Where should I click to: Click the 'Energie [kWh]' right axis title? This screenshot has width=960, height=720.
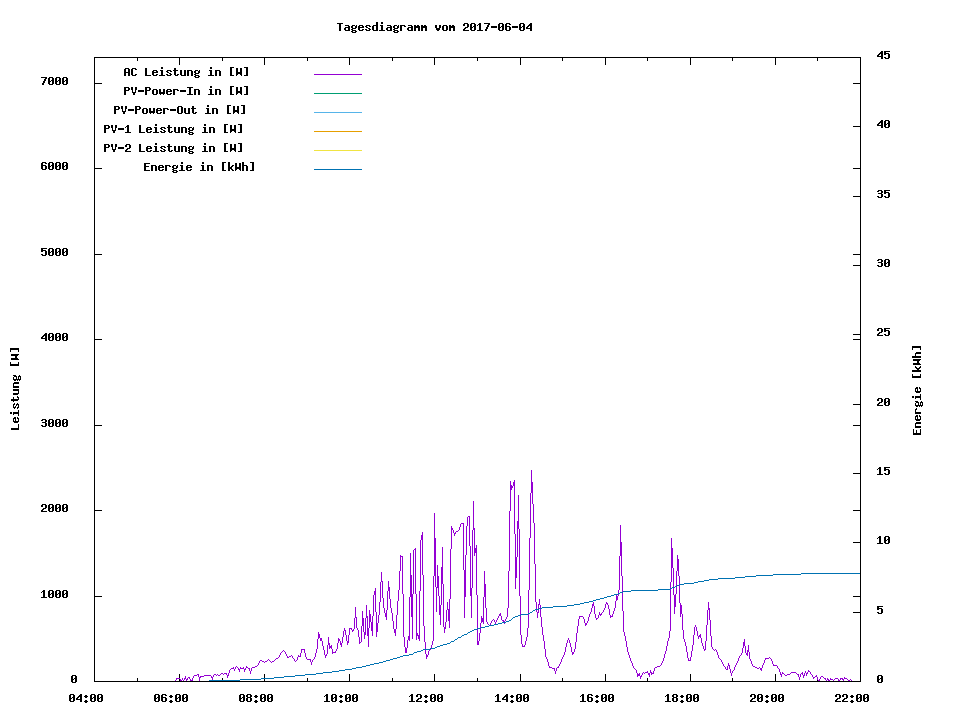pos(918,390)
